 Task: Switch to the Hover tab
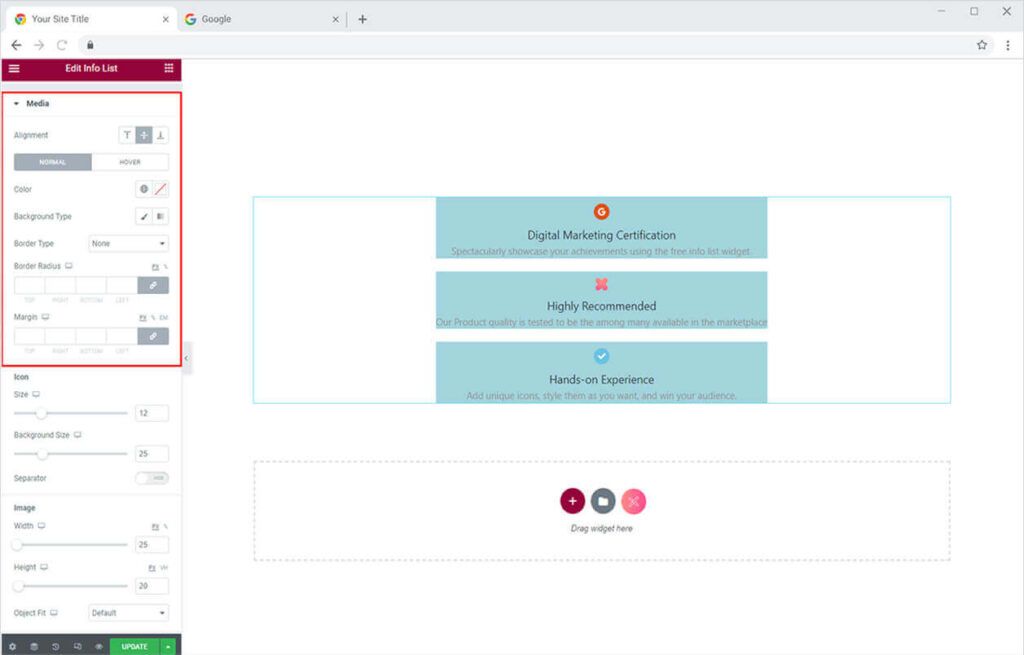tap(130, 162)
